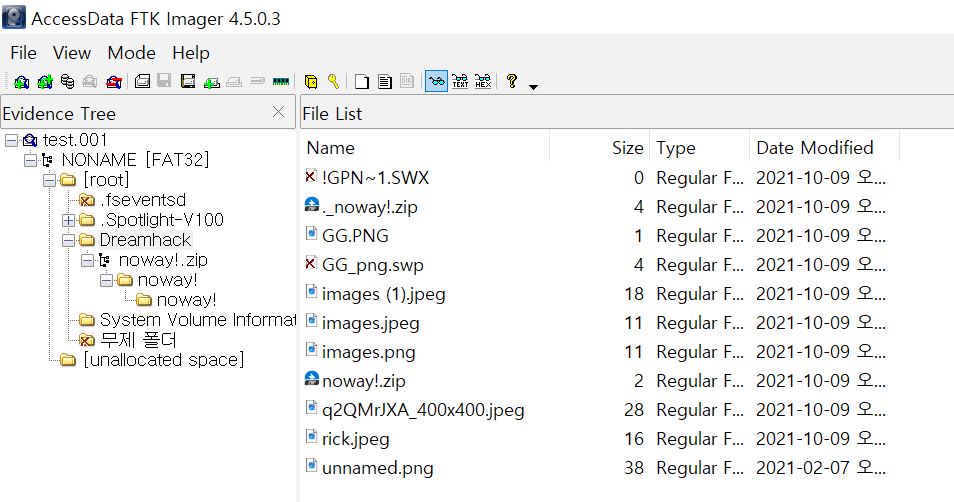Select images.png in the file list

tap(369, 352)
